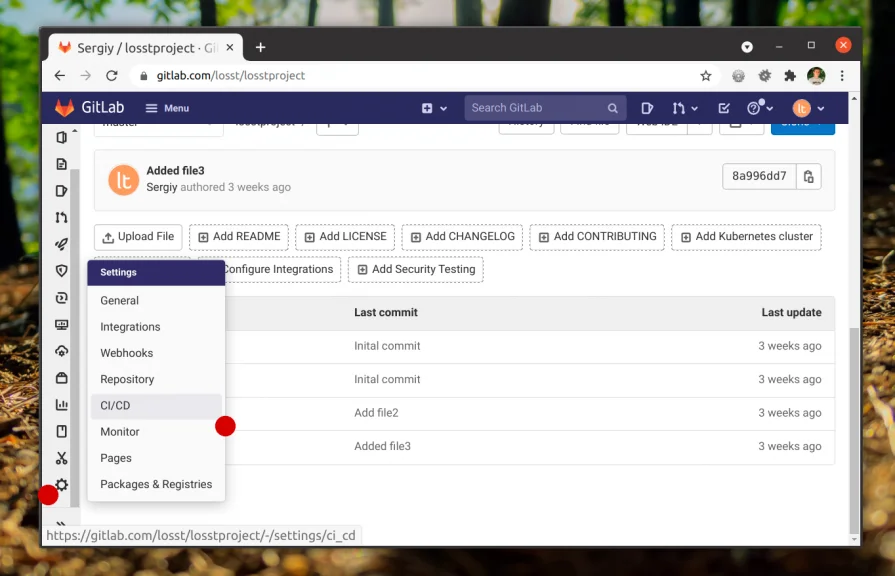This screenshot has width=895, height=576.
Task: Open the Search GitLab magnifier icon
Action: pos(611,107)
